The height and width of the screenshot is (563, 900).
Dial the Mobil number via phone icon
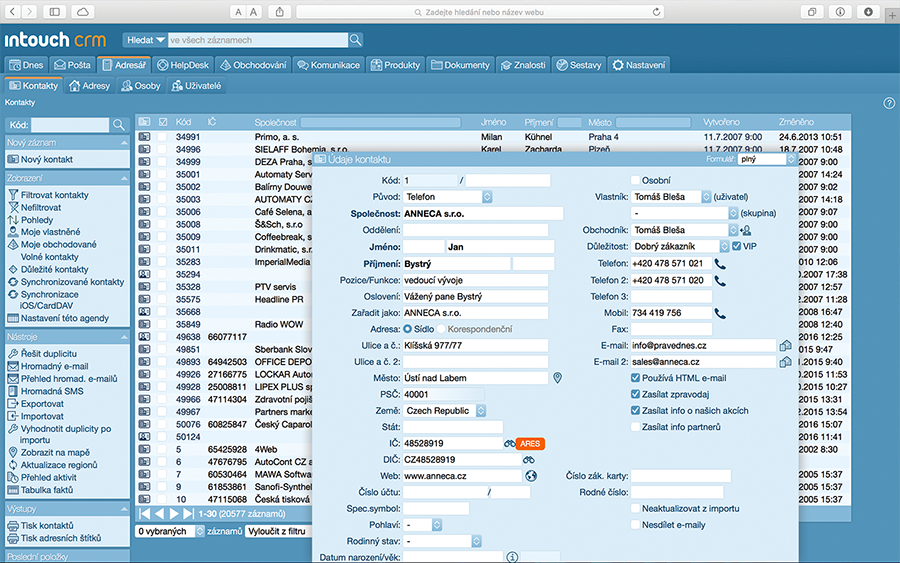[x=719, y=313]
